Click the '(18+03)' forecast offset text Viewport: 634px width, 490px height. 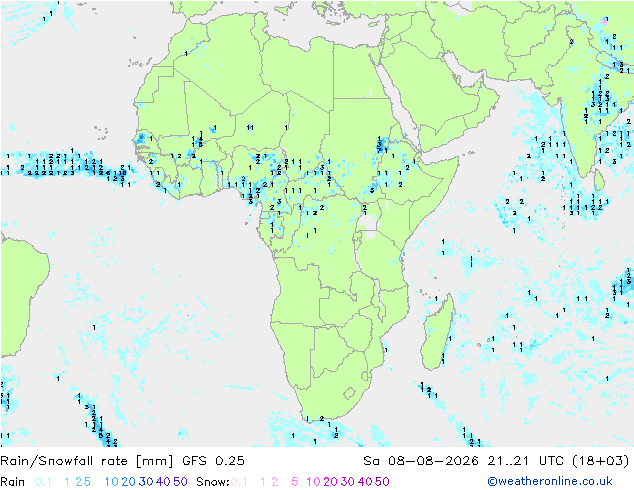click(600, 461)
